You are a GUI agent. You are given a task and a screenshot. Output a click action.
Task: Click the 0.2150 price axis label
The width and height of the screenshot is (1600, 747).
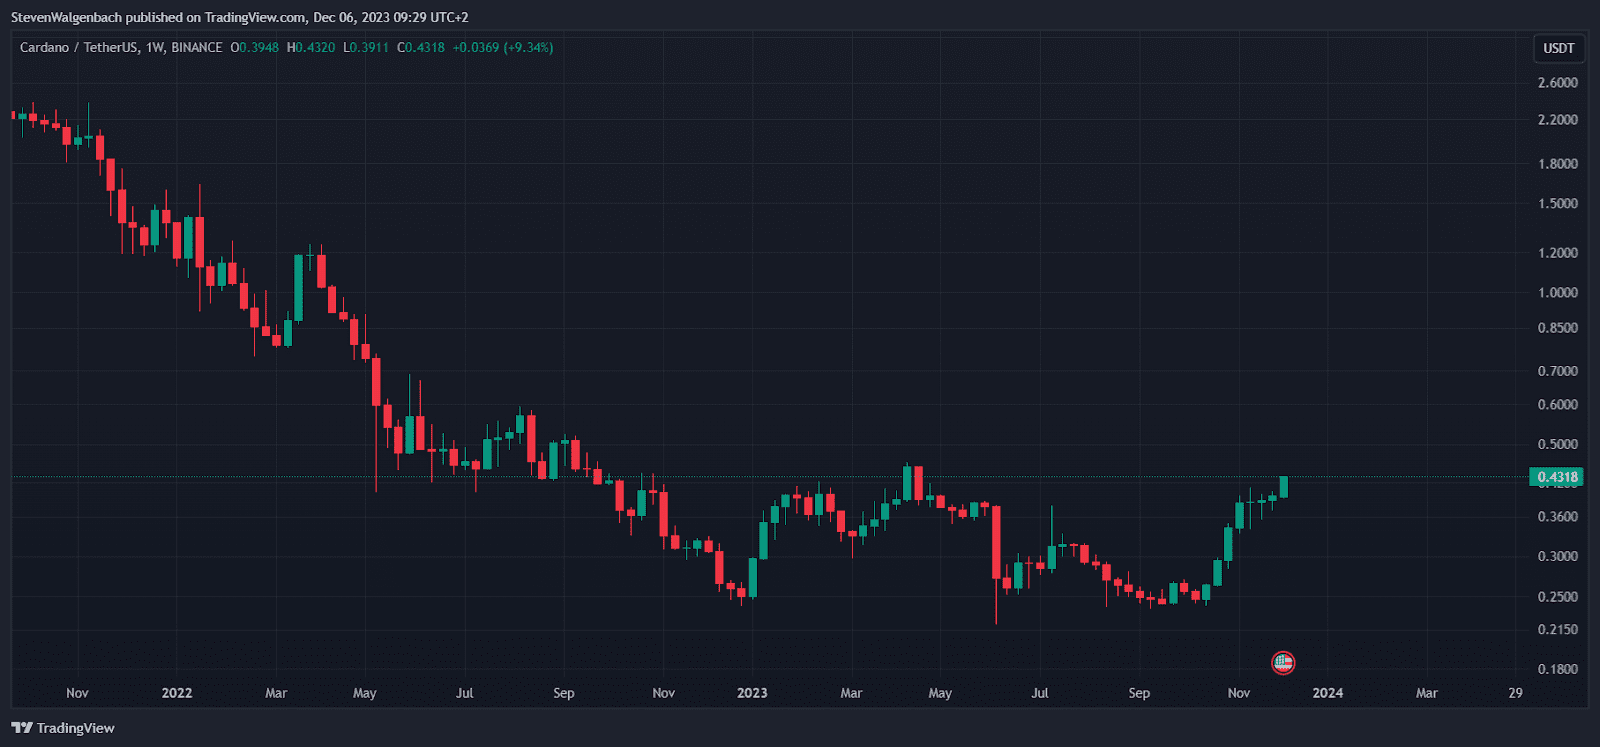pos(1558,630)
